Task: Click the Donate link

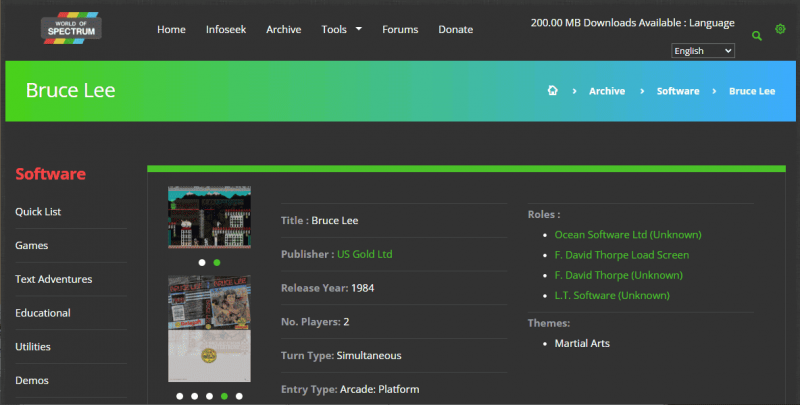Action: coord(456,29)
